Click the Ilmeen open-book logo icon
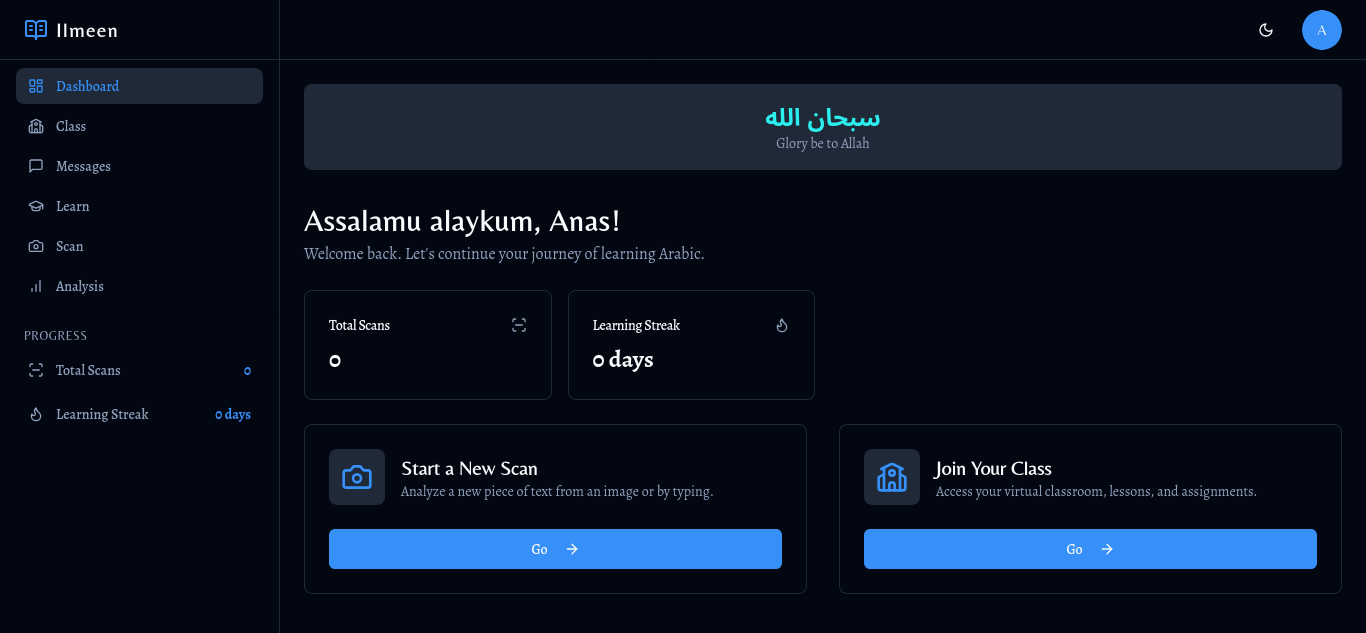The image size is (1366, 633). pos(36,30)
